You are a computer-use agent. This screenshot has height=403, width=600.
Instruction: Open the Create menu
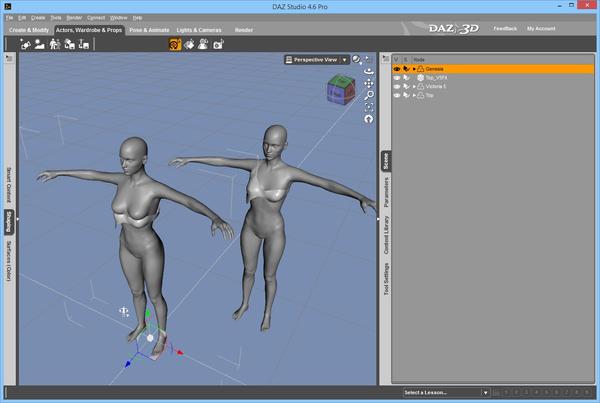click(x=38, y=18)
